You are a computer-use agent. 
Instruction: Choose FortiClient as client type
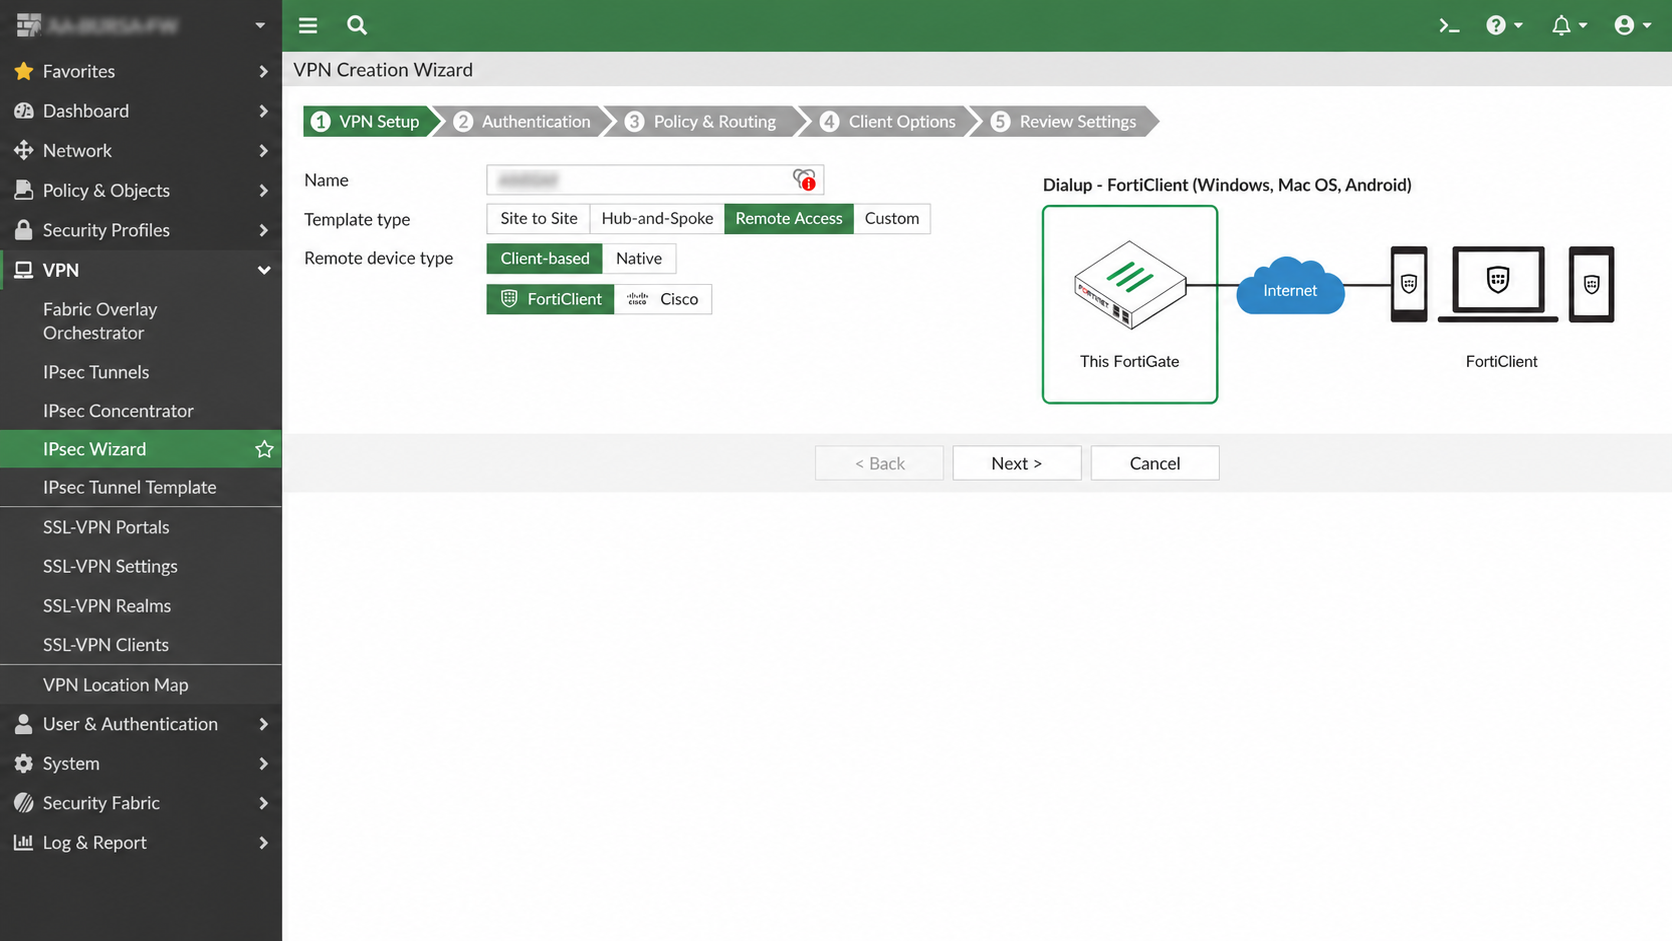(551, 299)
